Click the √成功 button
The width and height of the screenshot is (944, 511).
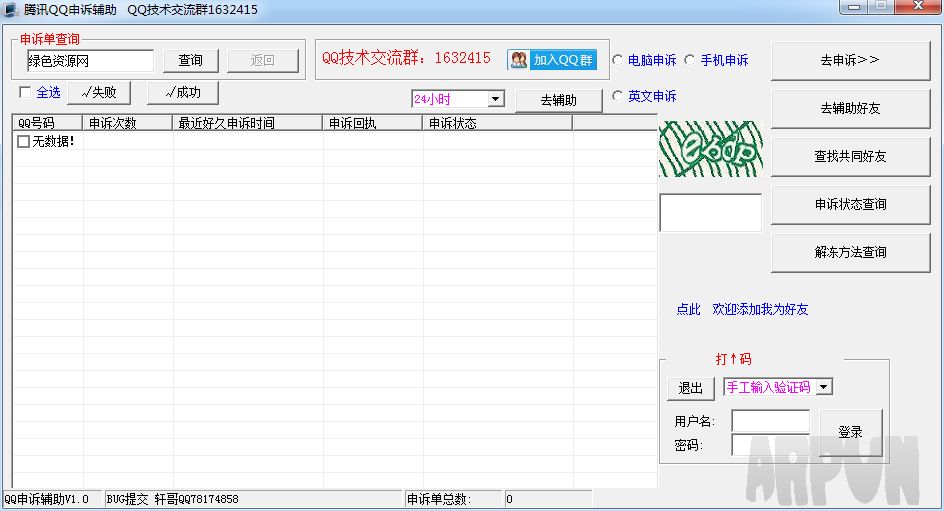pyautogui.click(x=183, y=93)
